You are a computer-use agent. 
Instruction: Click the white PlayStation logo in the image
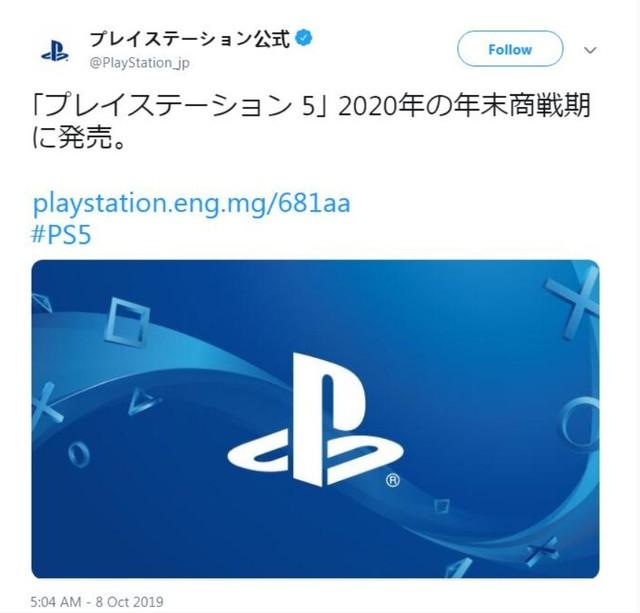[315, 420]
